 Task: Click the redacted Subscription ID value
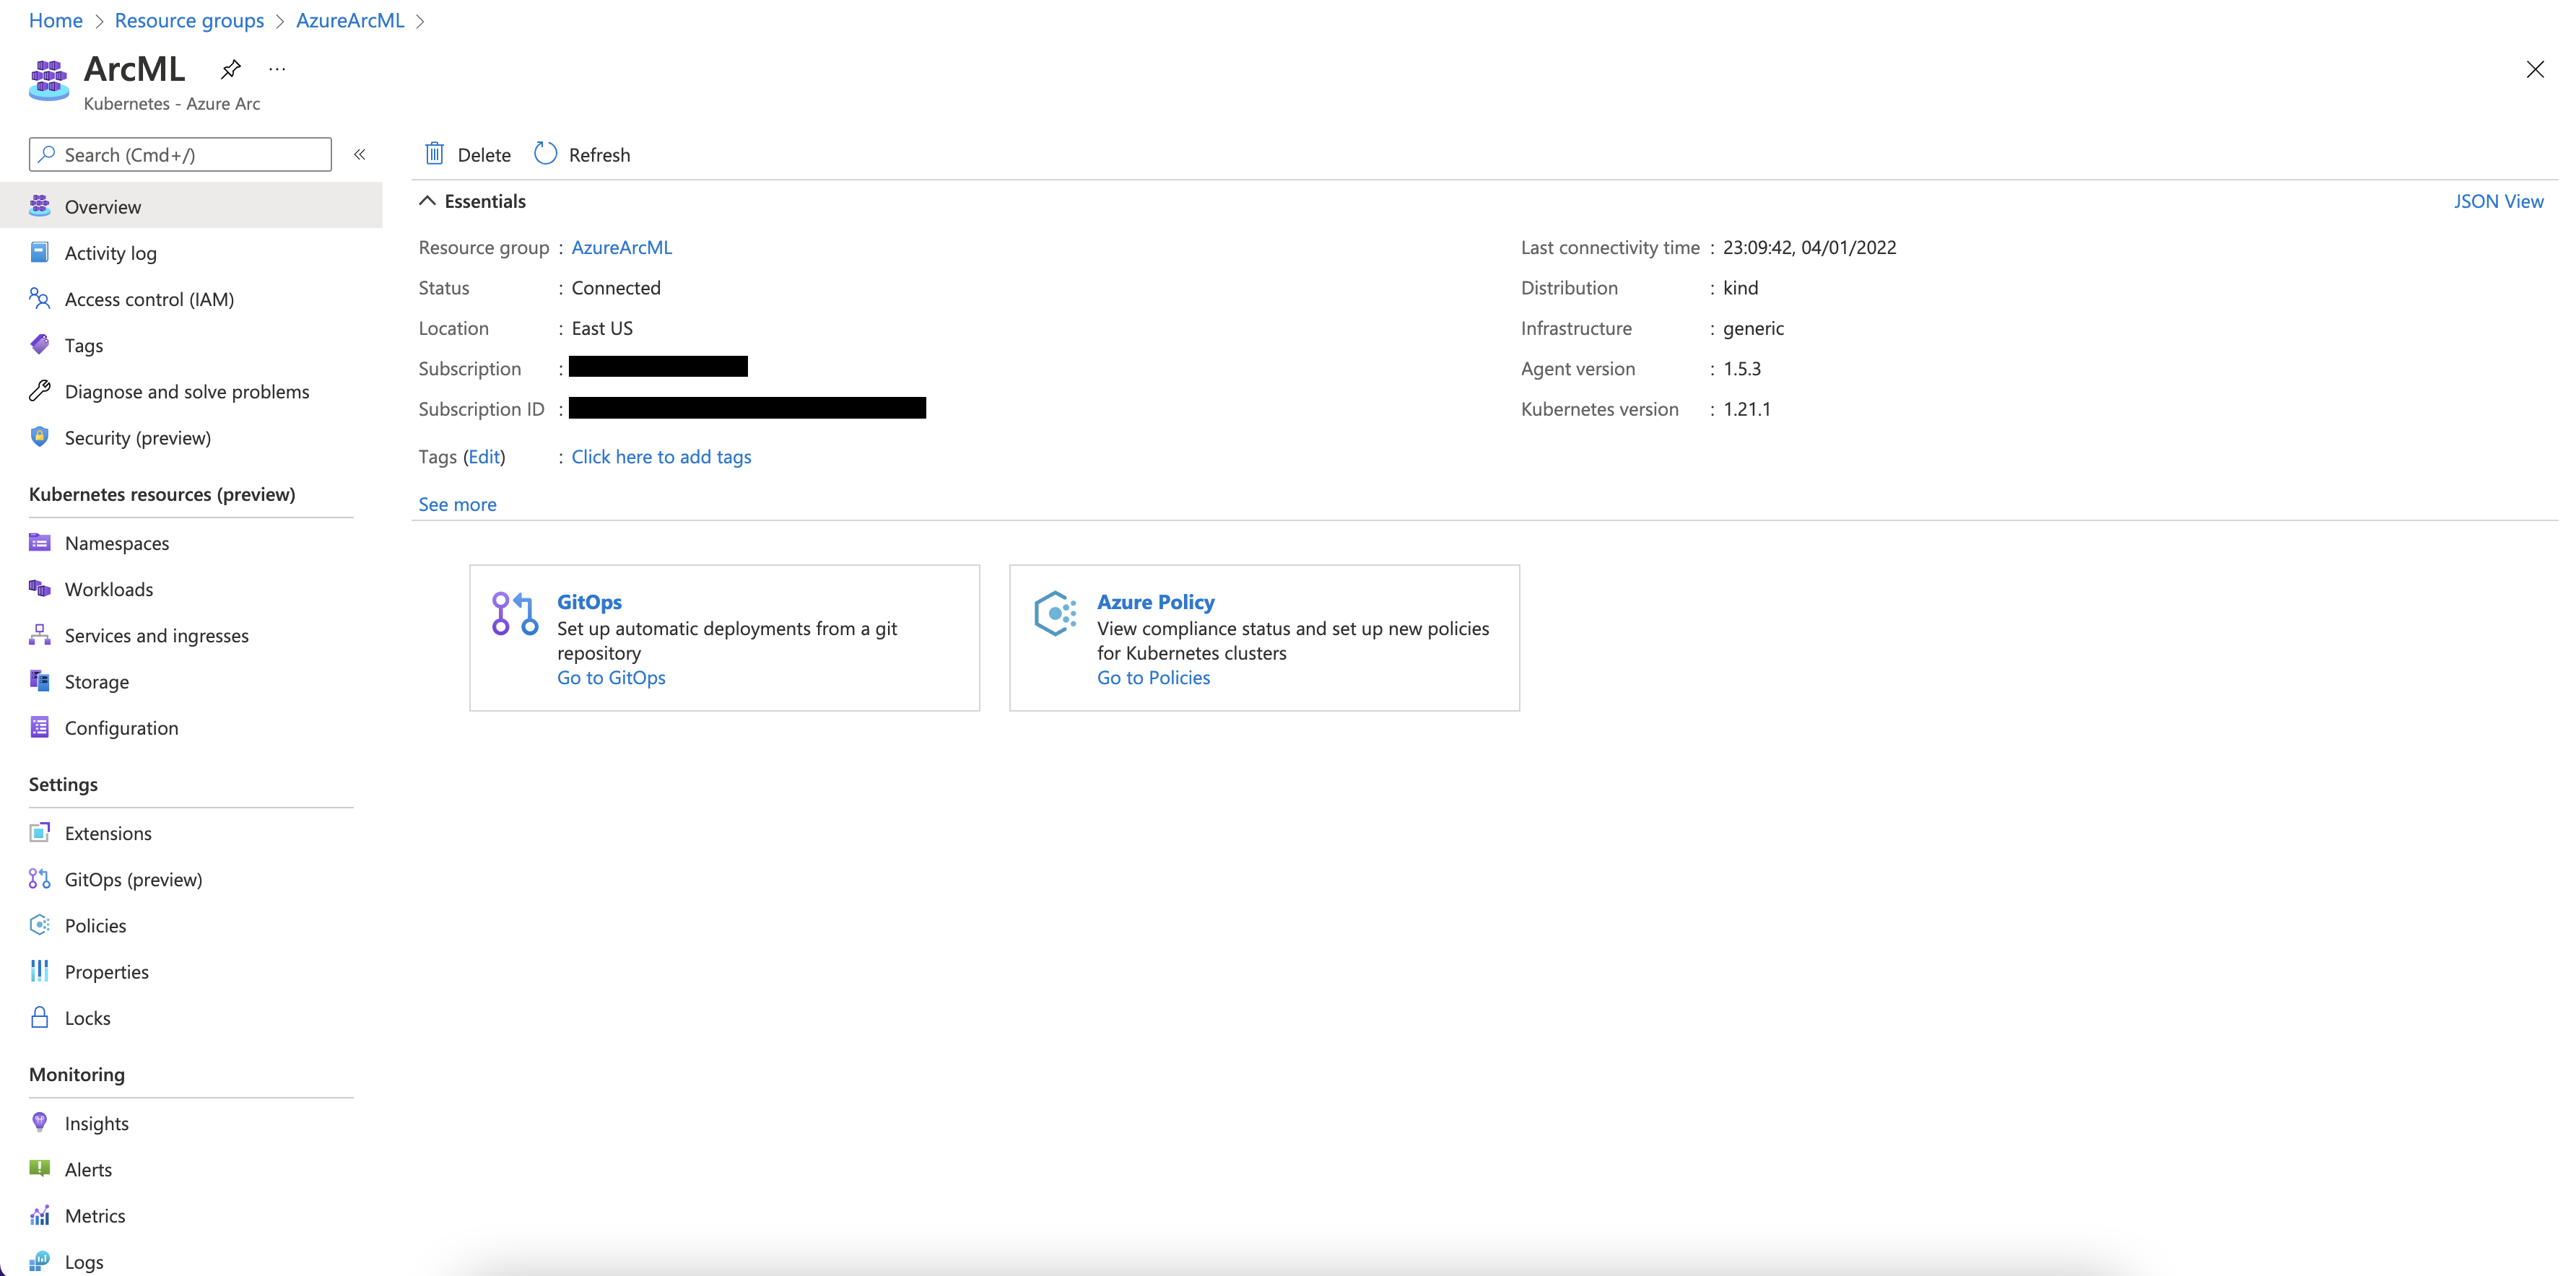(x=747, y=407)
